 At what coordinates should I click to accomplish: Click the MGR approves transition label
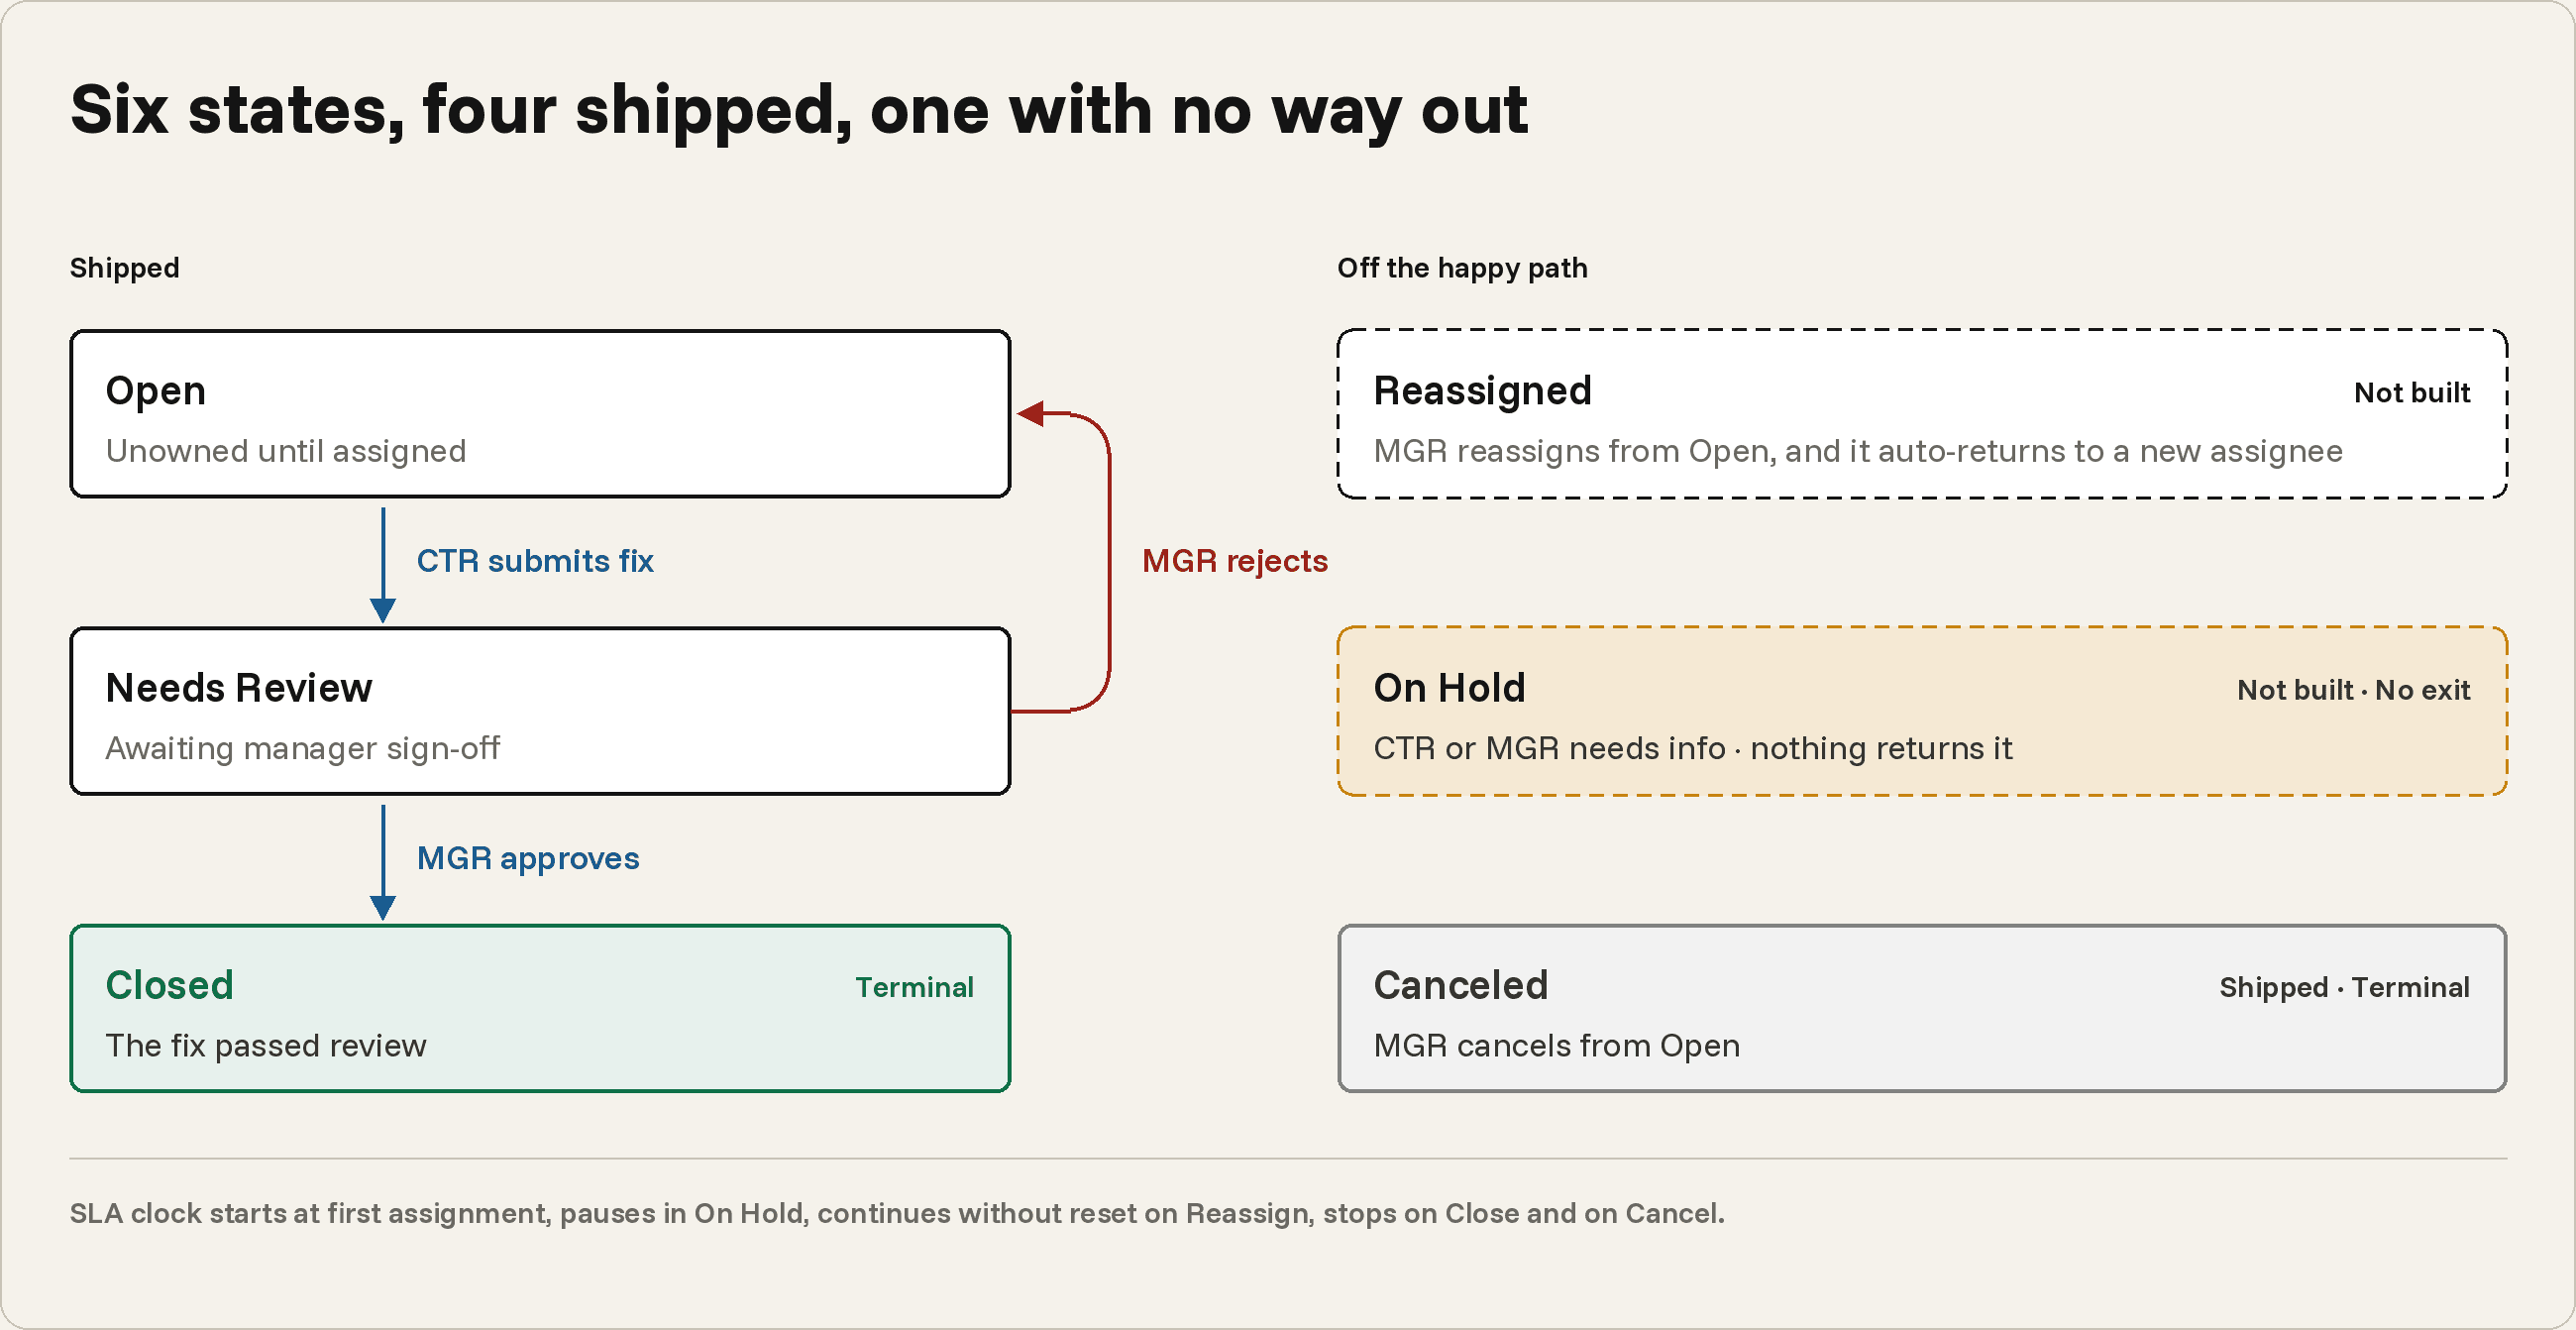(x=528, y=858)
